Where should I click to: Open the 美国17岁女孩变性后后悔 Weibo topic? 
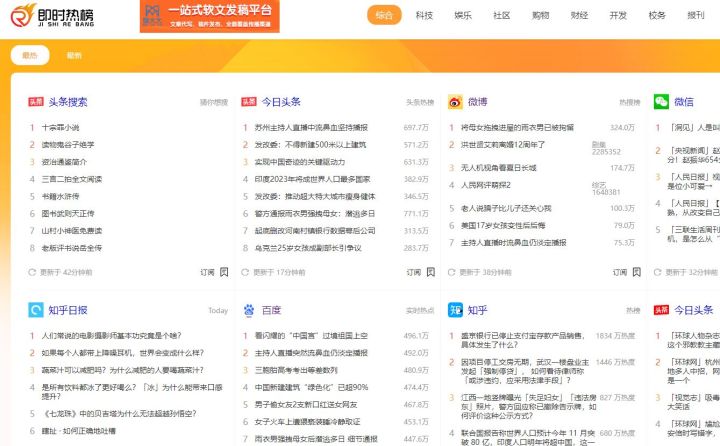503,226
